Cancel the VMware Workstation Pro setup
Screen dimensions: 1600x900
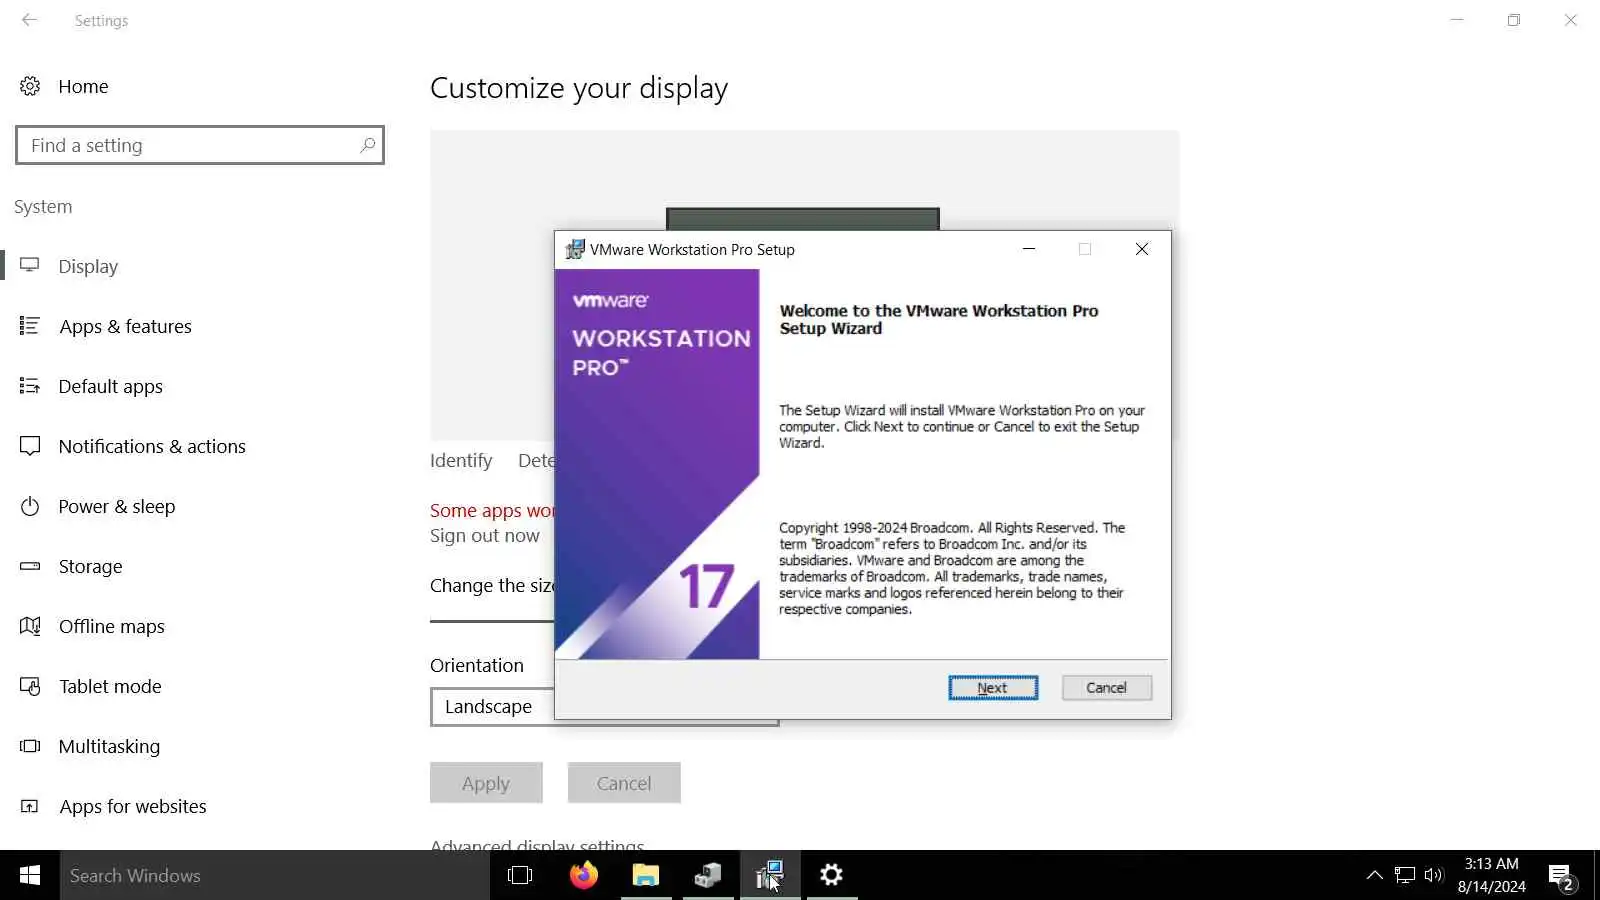pos(1106,688)
